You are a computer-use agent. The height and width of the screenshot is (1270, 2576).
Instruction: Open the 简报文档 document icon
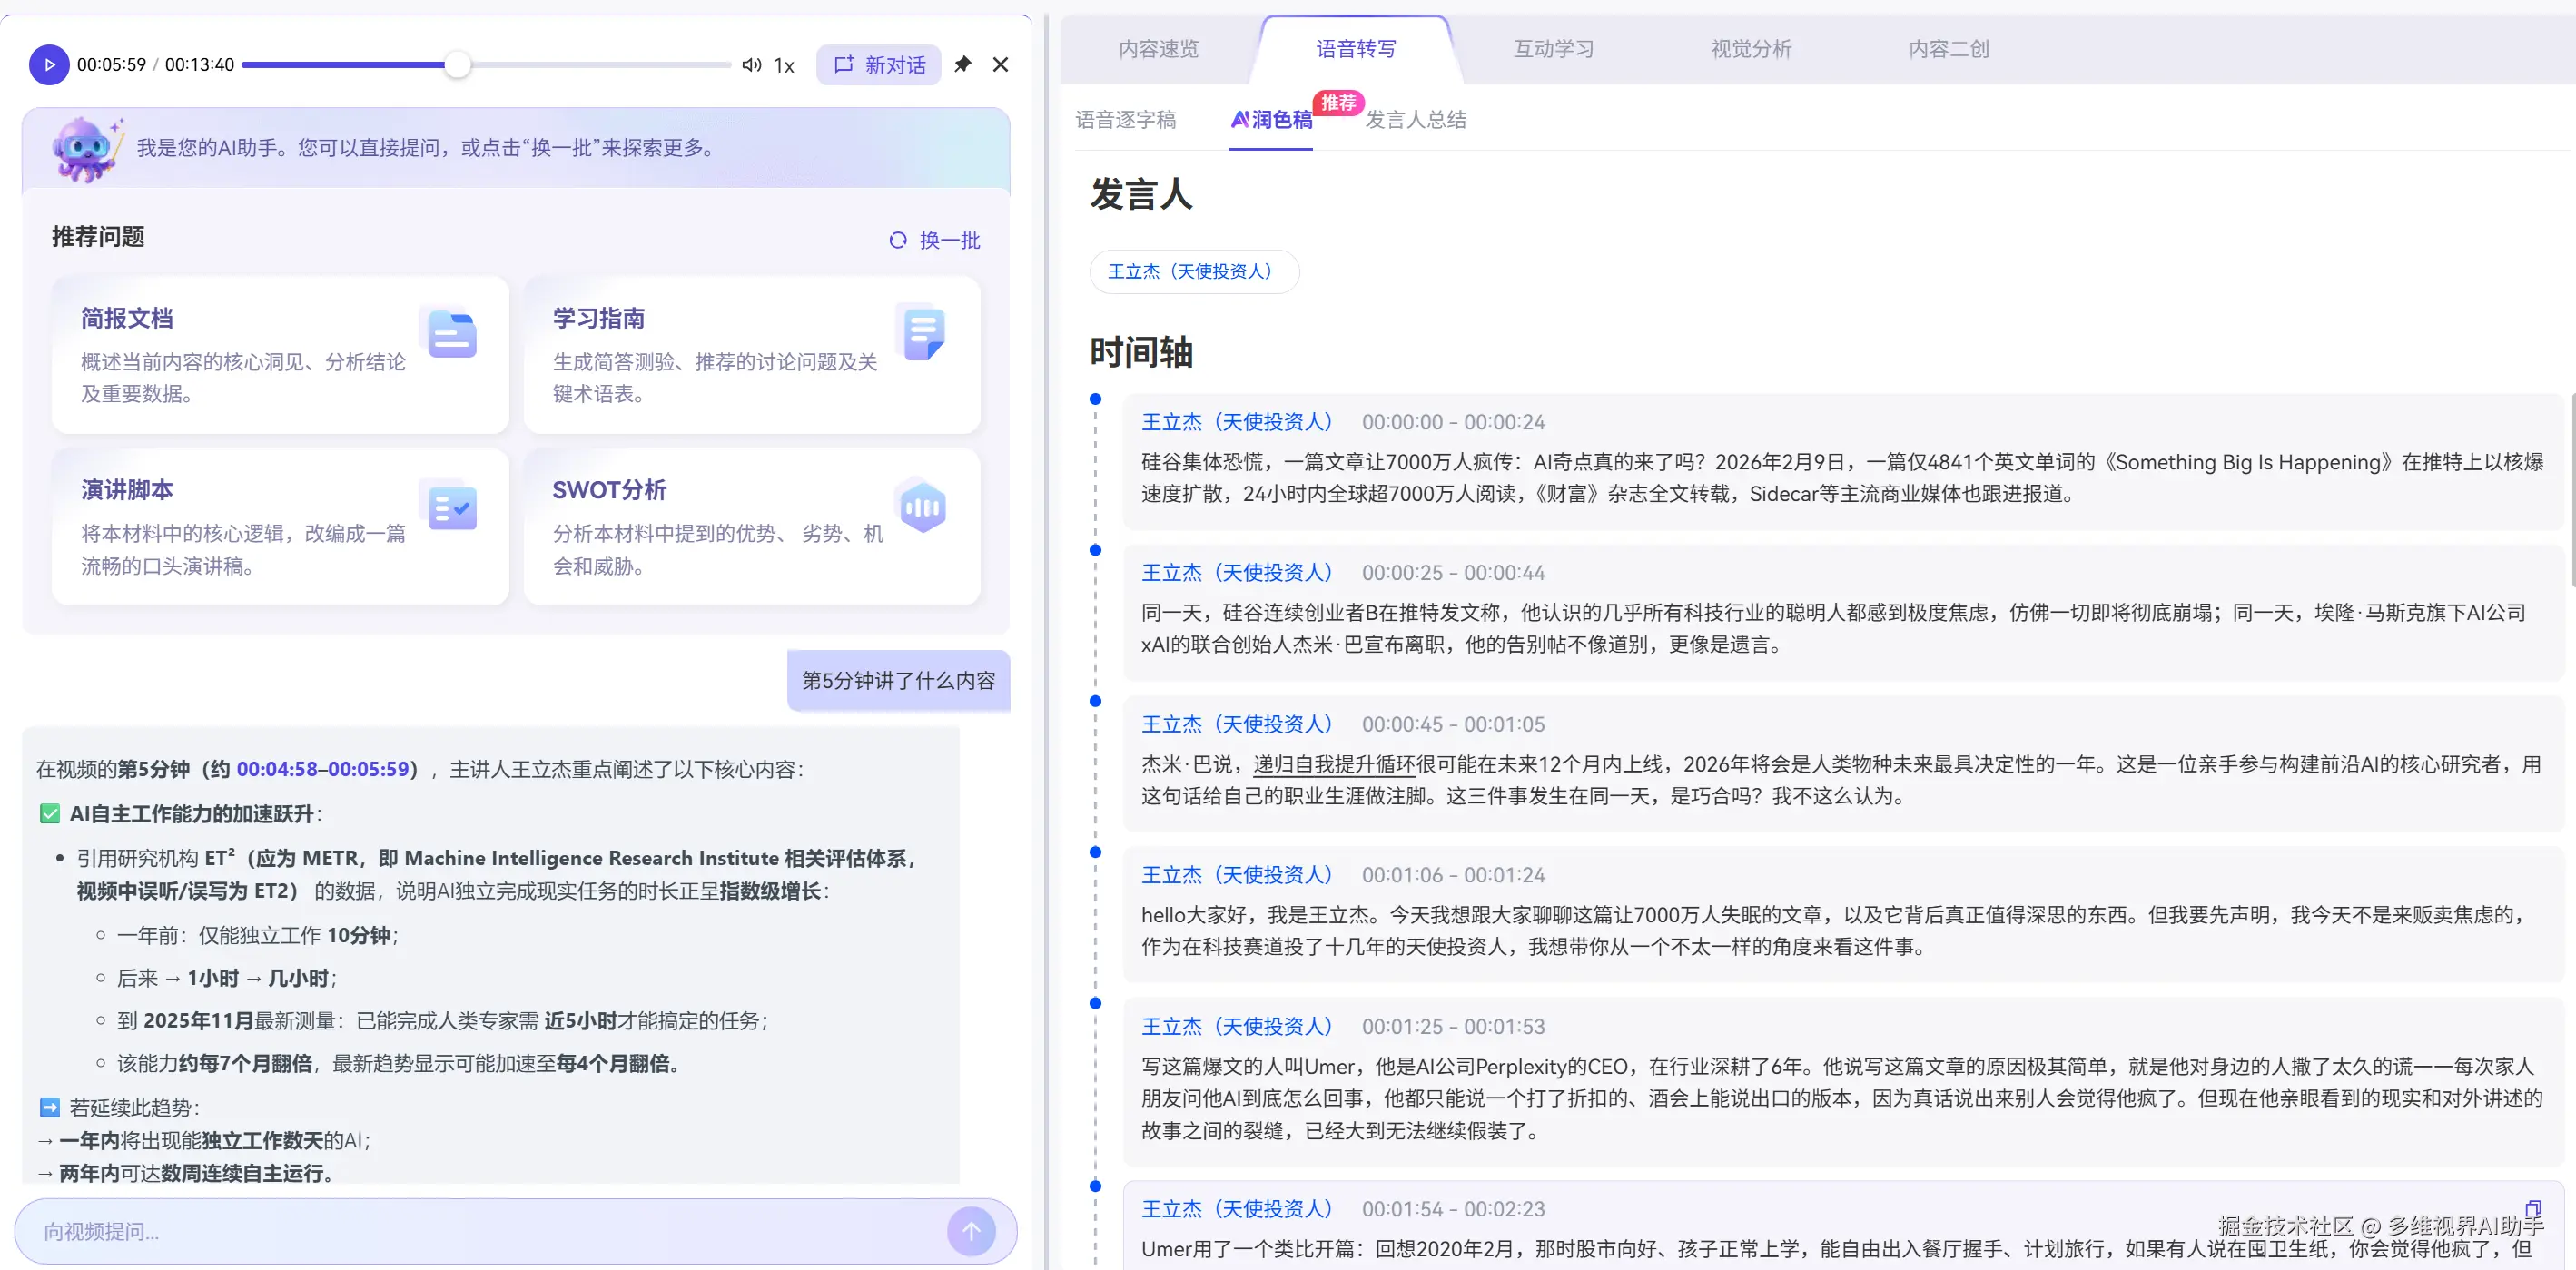tap(452, 335)
